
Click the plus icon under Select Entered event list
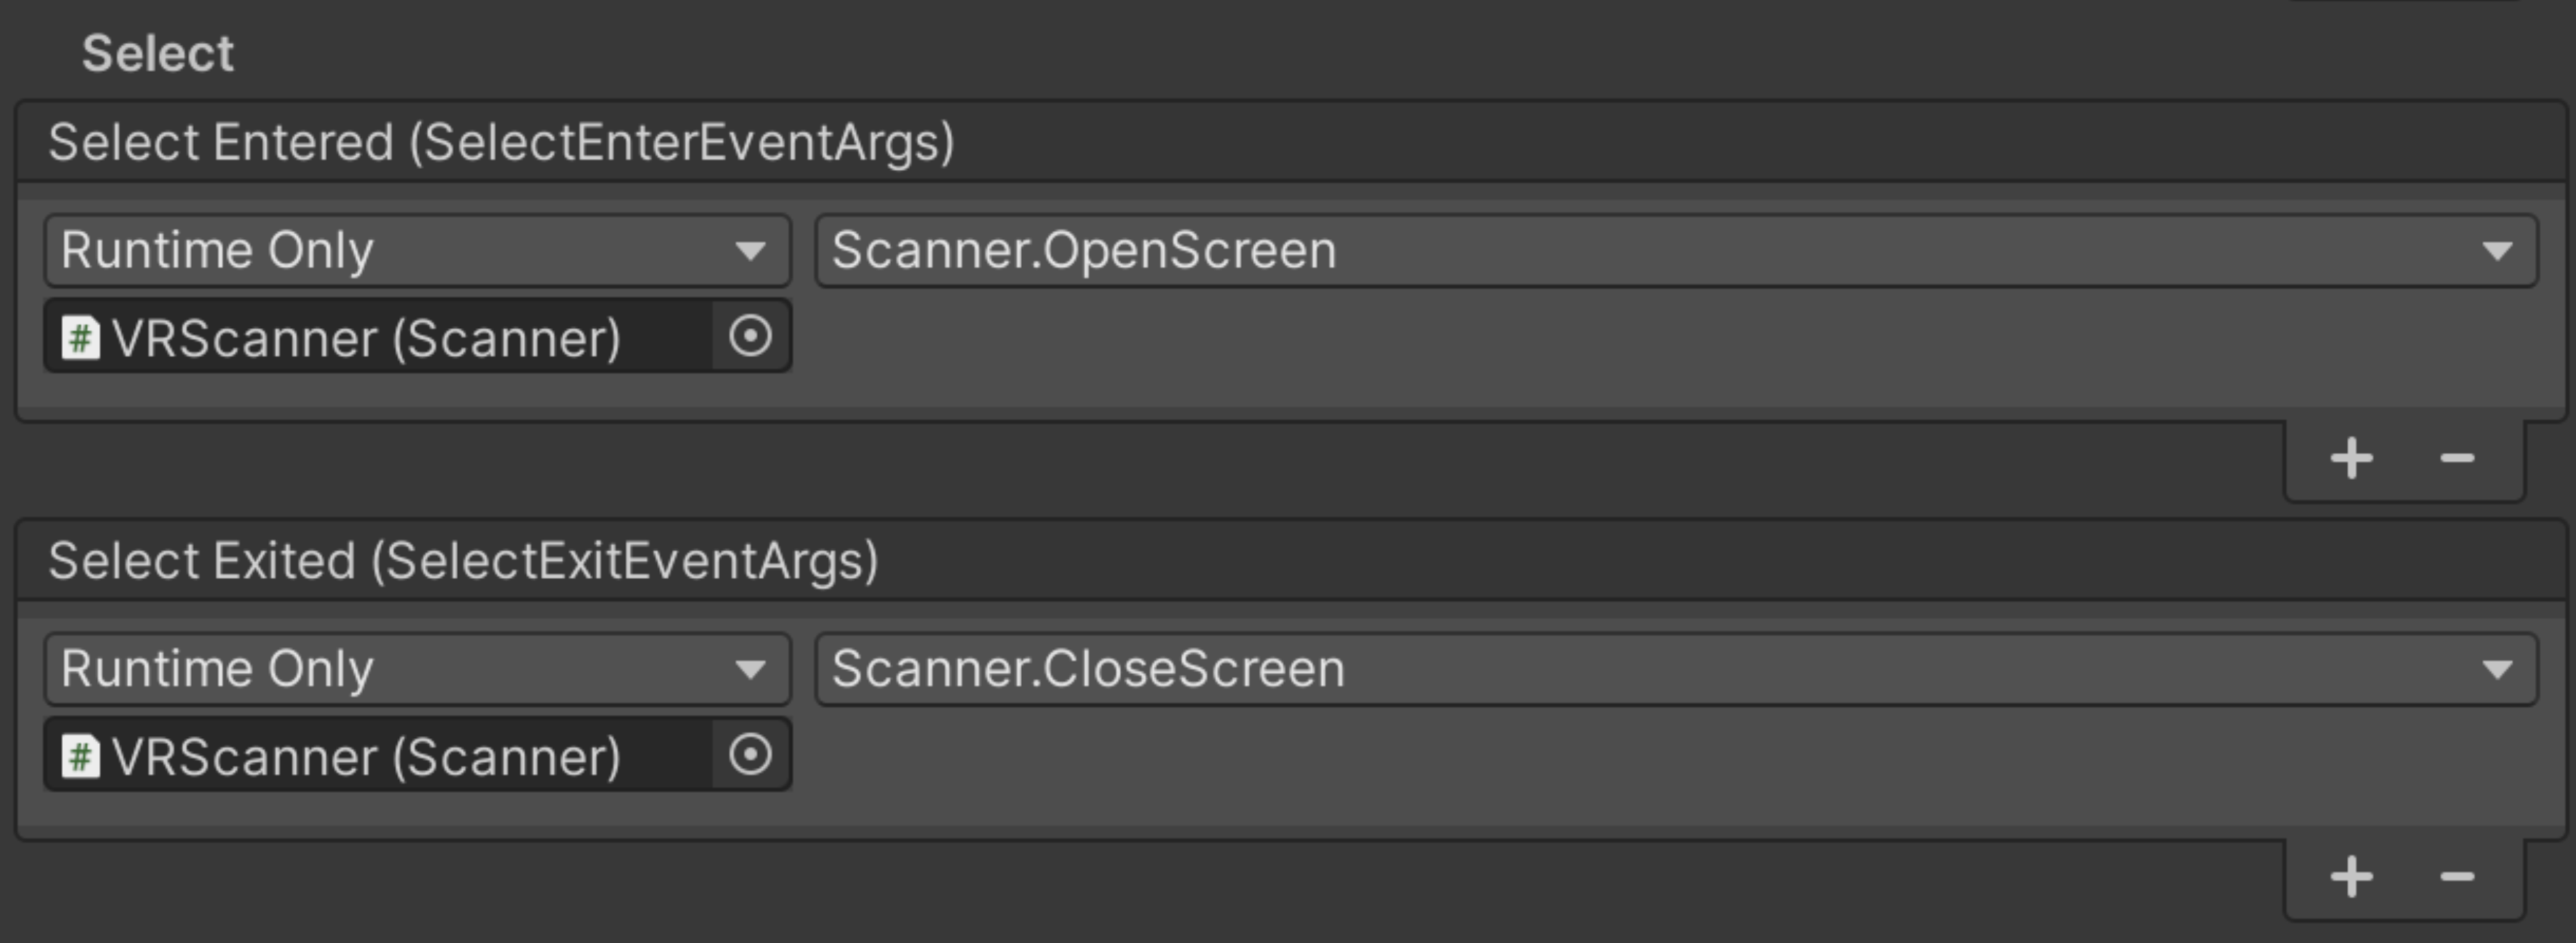point(2351,458)
